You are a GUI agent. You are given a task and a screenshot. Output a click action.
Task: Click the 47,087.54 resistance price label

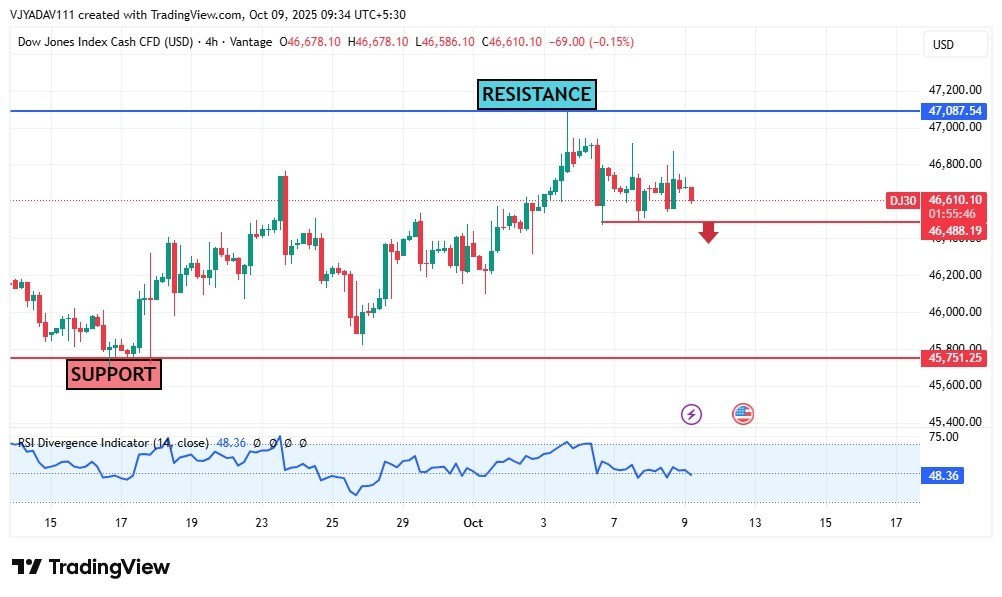[955, 111]
